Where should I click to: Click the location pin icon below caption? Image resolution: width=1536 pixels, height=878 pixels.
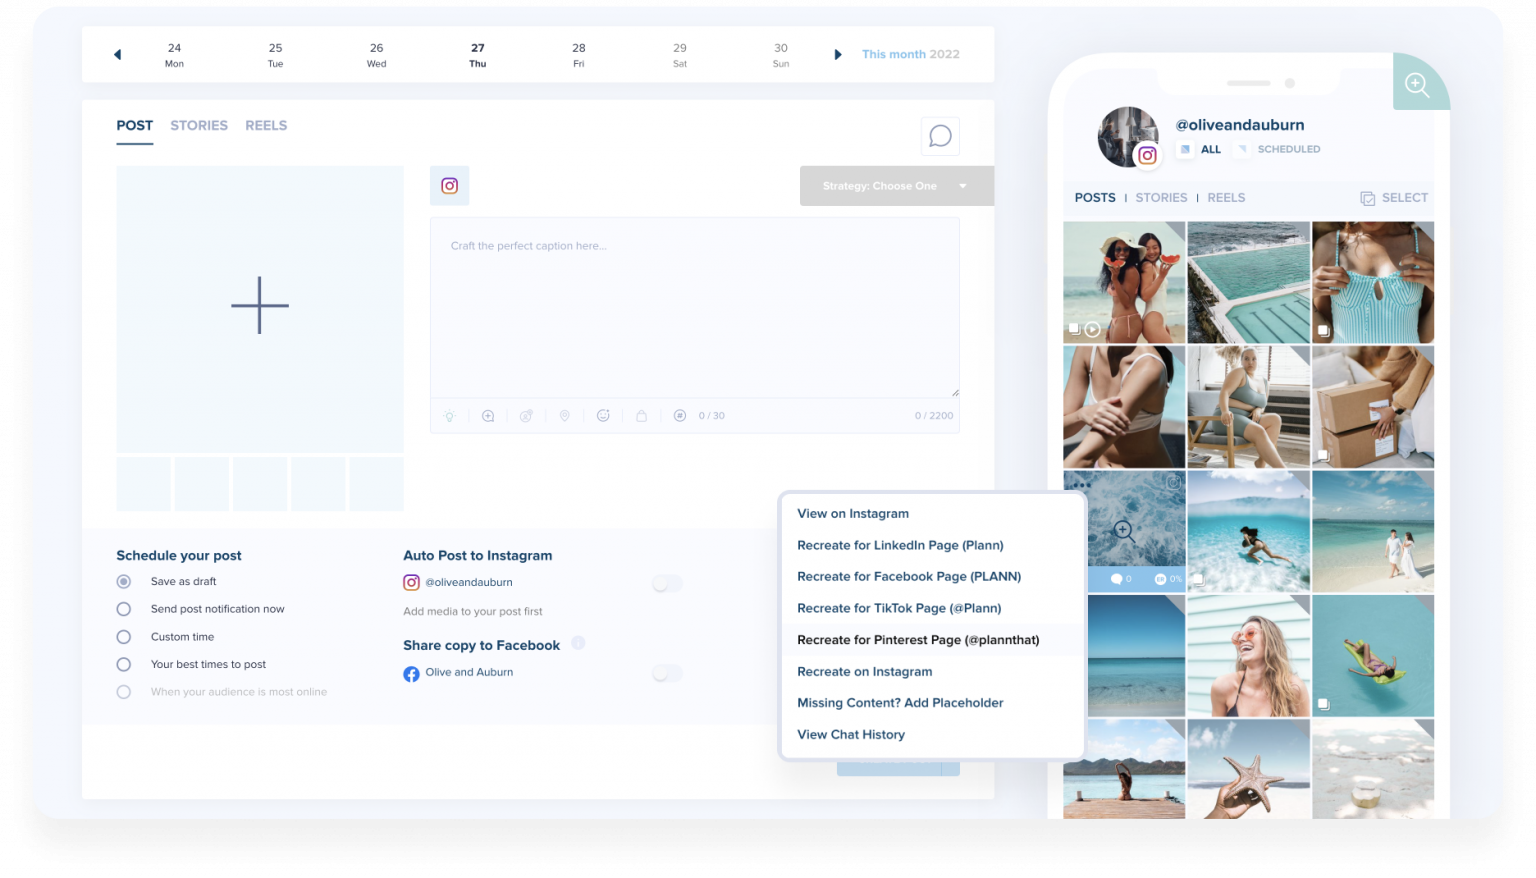pos(564,416)
